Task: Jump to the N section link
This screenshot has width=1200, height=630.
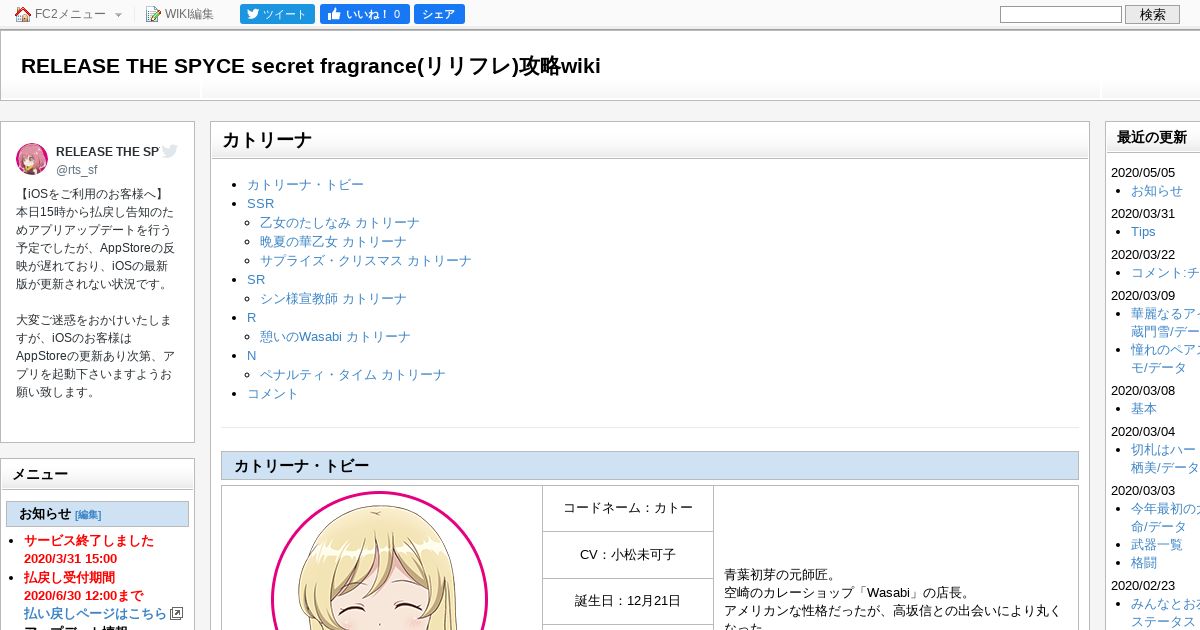Action: 252,356
